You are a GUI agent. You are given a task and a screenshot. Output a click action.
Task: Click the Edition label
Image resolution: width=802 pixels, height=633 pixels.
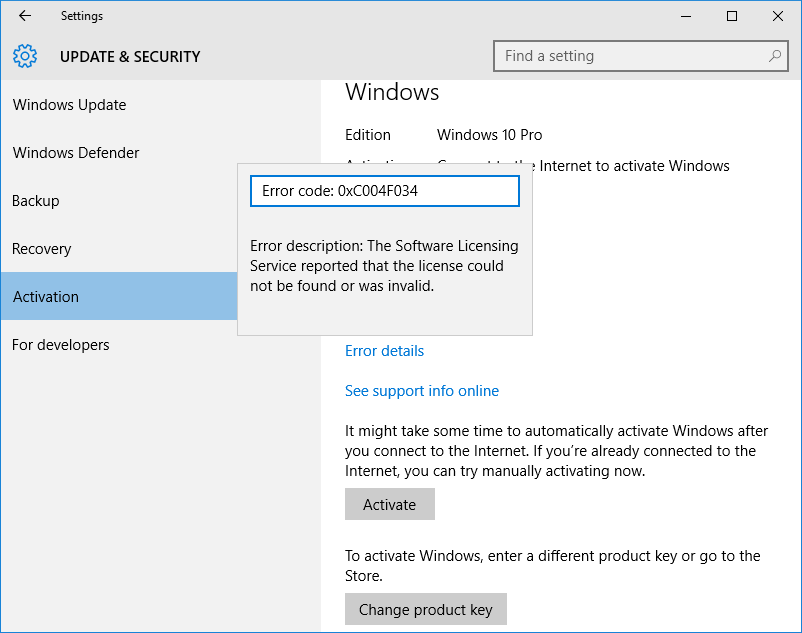[368, 134]
